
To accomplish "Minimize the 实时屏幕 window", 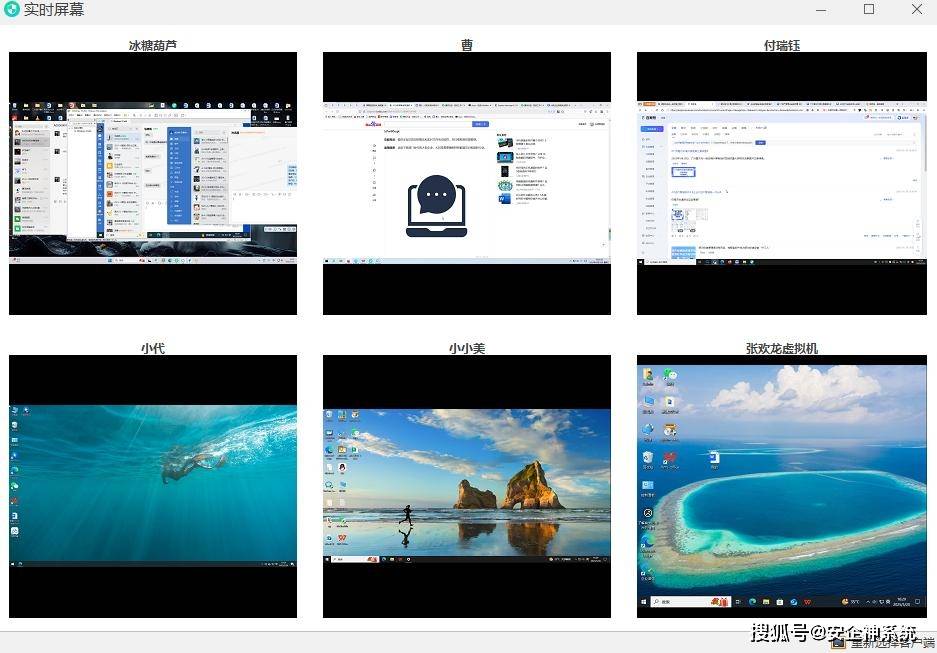I will pos(821,10).
